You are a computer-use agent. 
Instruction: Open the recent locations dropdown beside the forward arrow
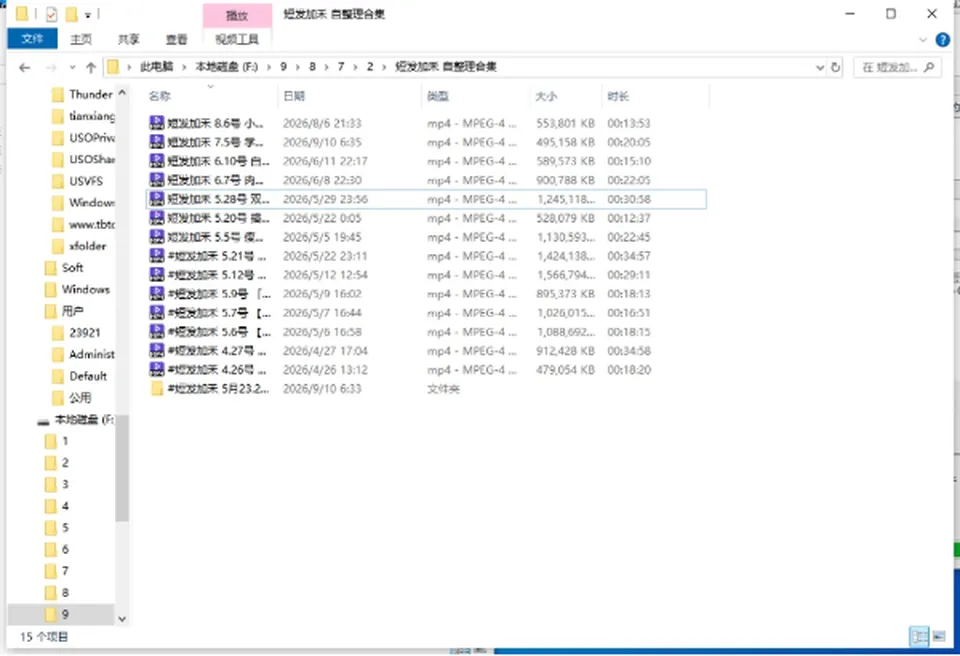coord(72,67)
